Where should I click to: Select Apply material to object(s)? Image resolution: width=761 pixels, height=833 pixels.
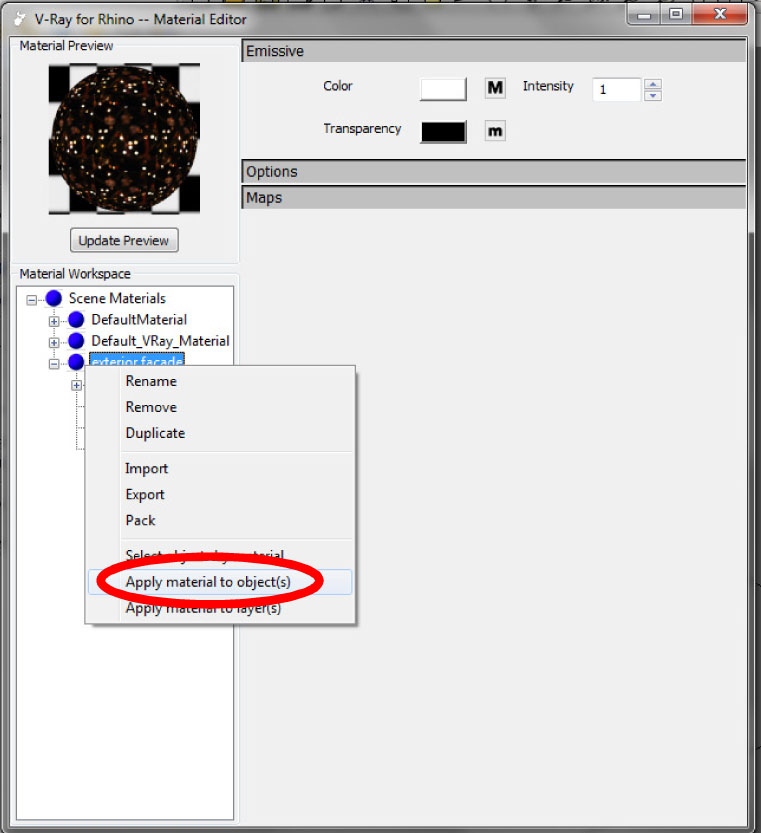pyautogui.click(x=220, y=582)
